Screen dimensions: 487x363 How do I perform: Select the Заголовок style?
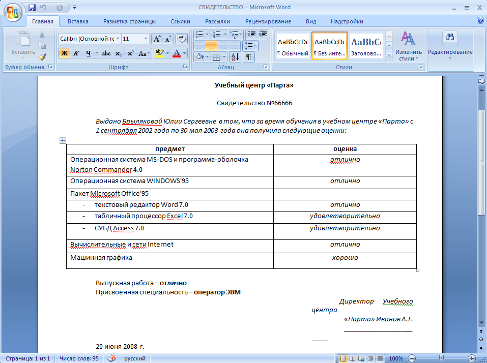click(x=366, y=46)
